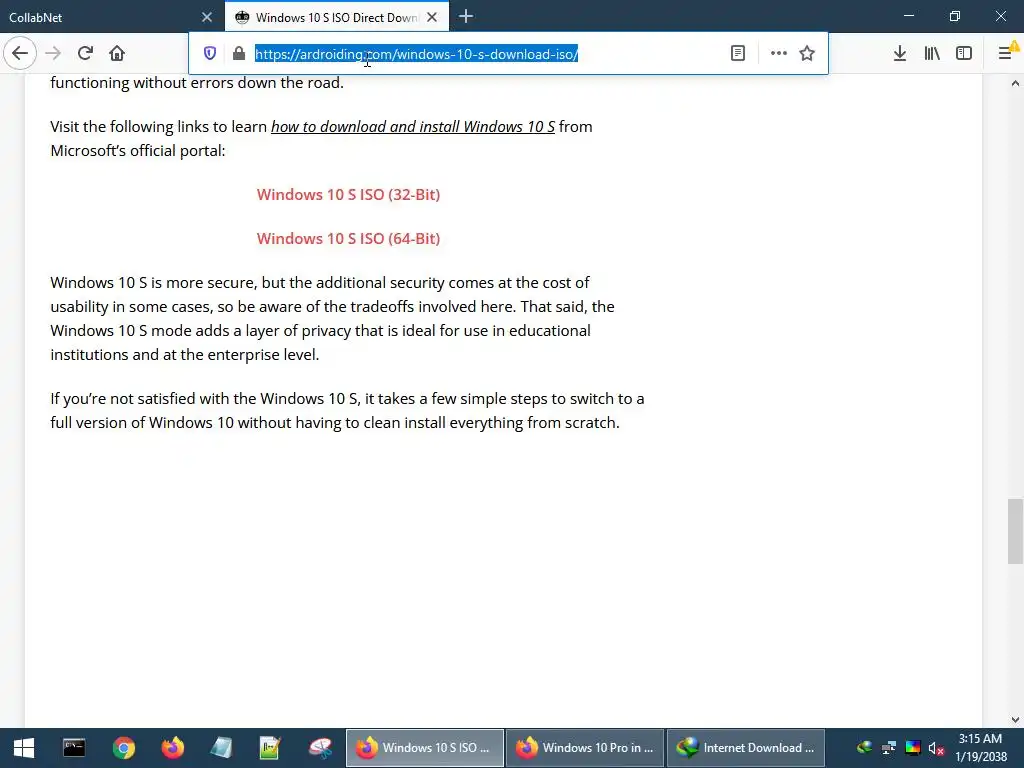Click the scrollbar down arrow
The width and height of the screenshot is (1024, 768).
click(x=1015, y=720)
